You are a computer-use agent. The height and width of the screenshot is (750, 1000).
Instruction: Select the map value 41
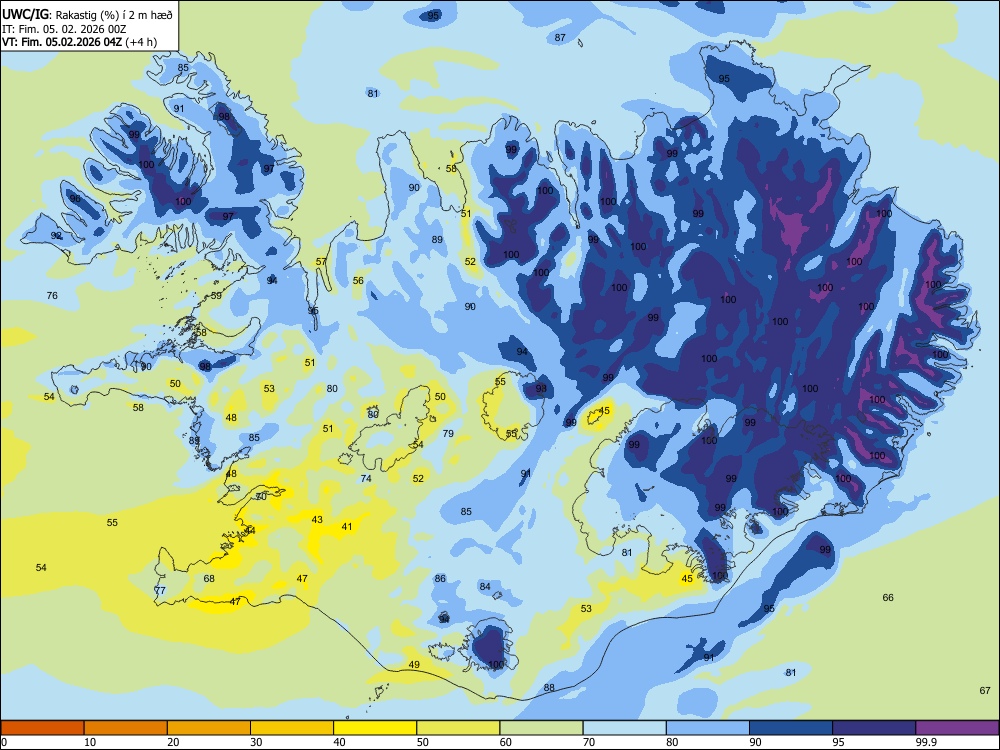(347, 527)
